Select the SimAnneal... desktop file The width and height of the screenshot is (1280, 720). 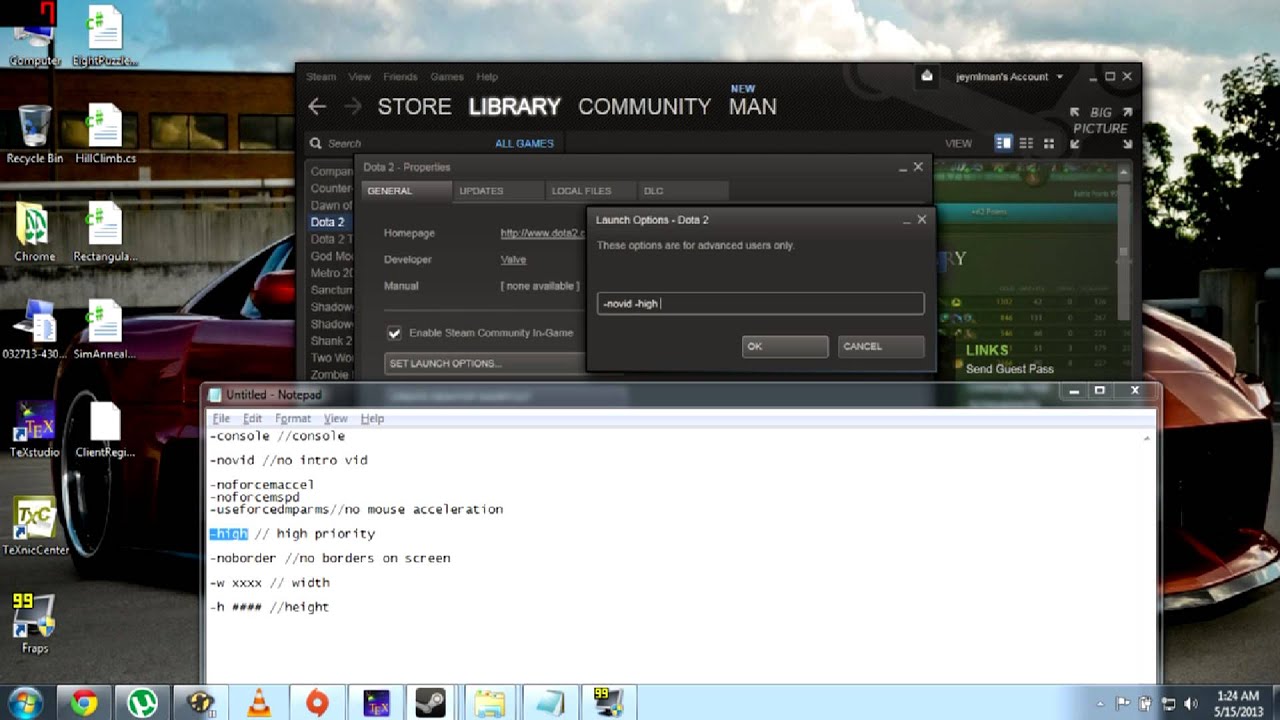coord(105,330)
